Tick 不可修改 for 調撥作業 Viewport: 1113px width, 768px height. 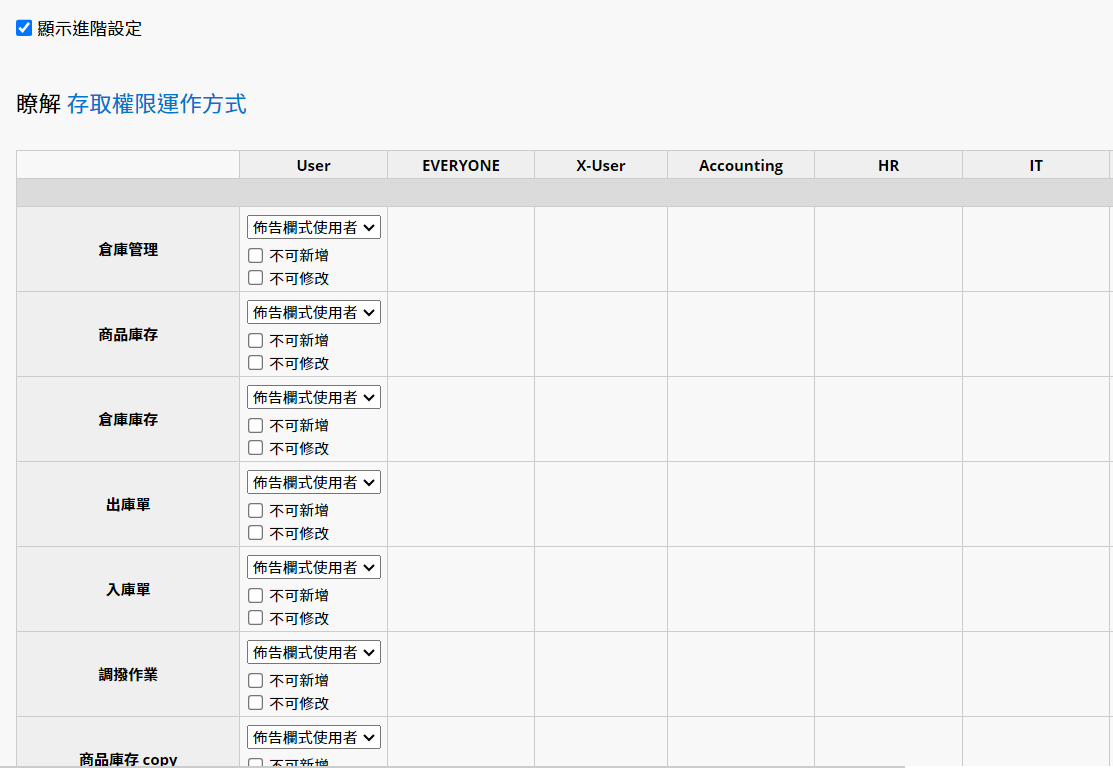pyautogui.click(x=256, y=703)
